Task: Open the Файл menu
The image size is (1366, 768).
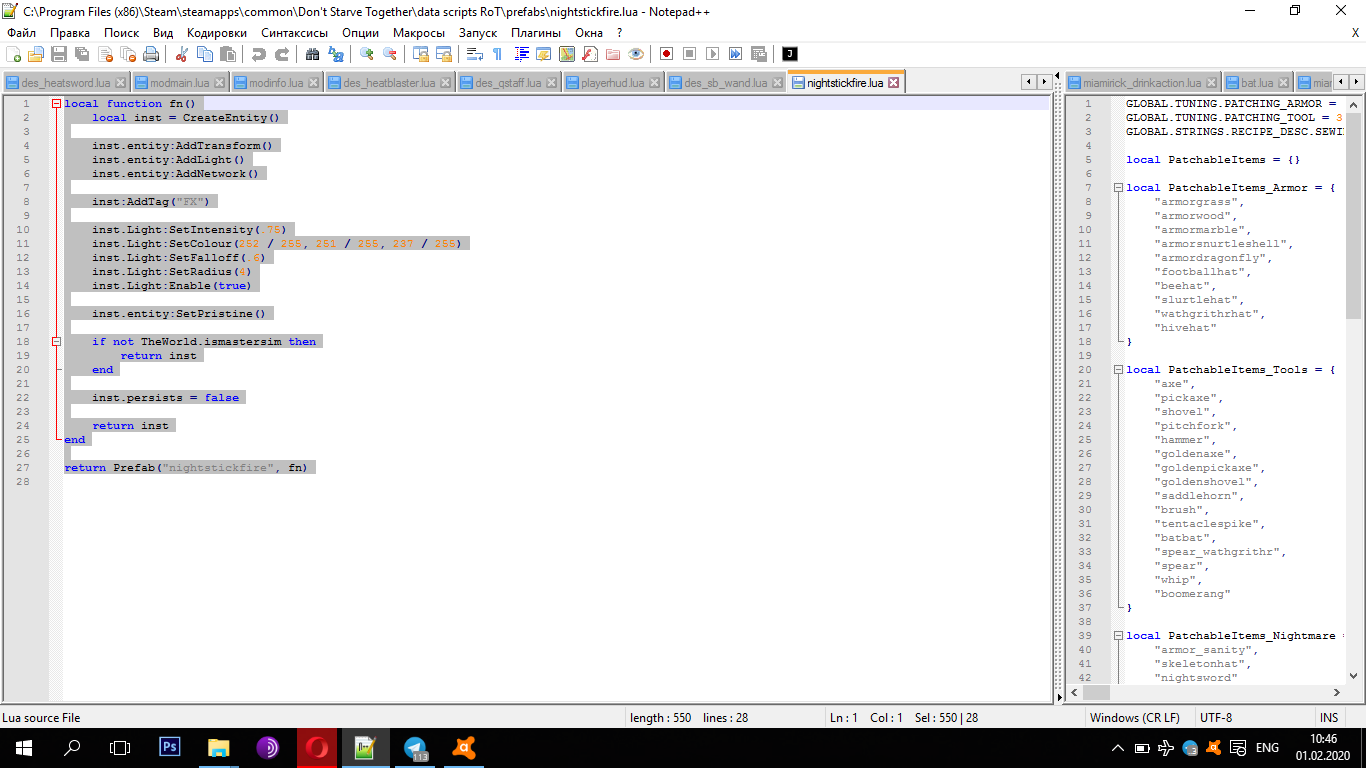Action: (x=21, y=33)
